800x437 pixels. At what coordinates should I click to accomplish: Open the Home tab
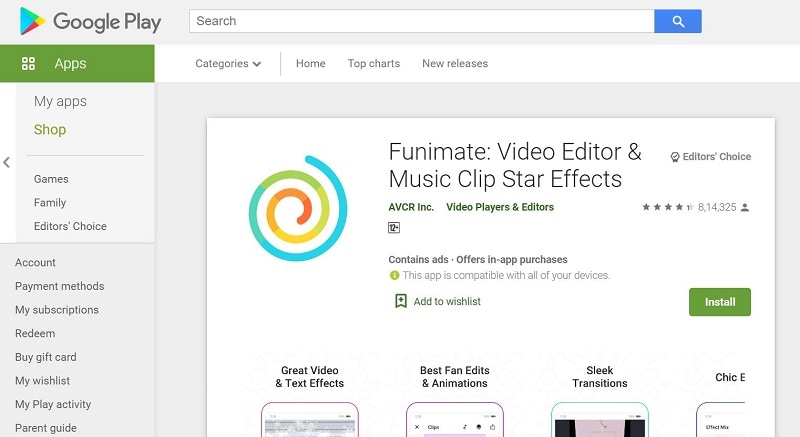click(x=310, y=63)
